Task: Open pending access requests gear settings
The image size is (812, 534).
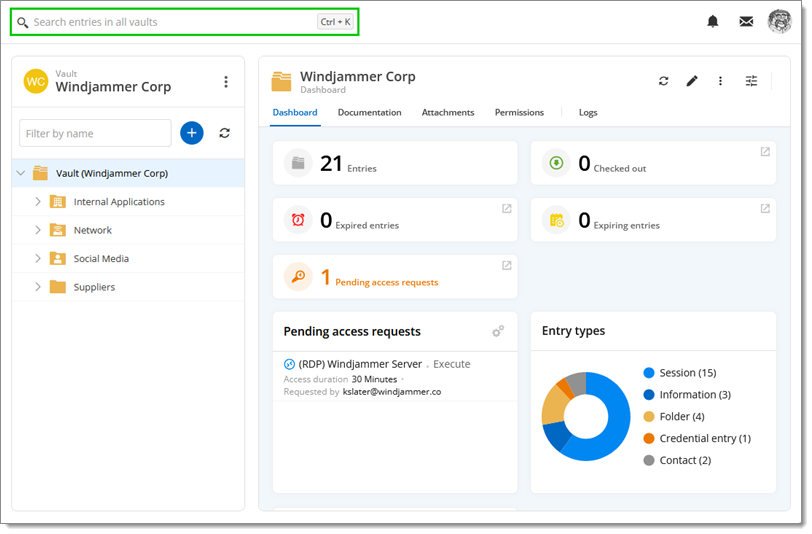Action: tap(498, 331)
